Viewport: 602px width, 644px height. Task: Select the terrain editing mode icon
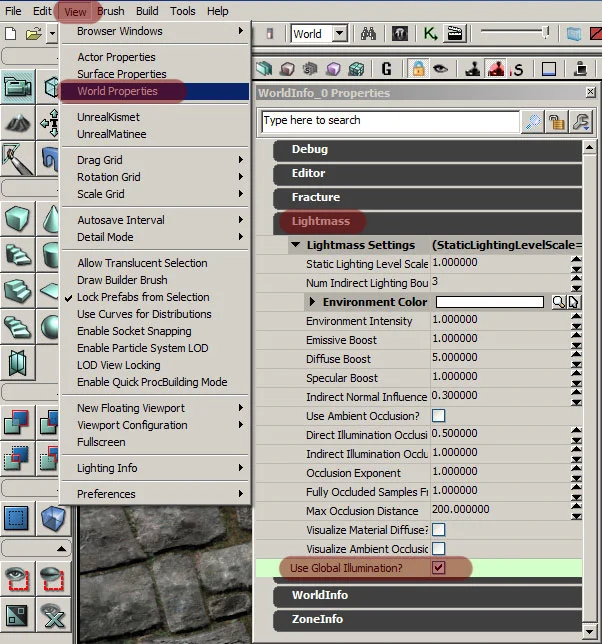click(x=18, y=122)
